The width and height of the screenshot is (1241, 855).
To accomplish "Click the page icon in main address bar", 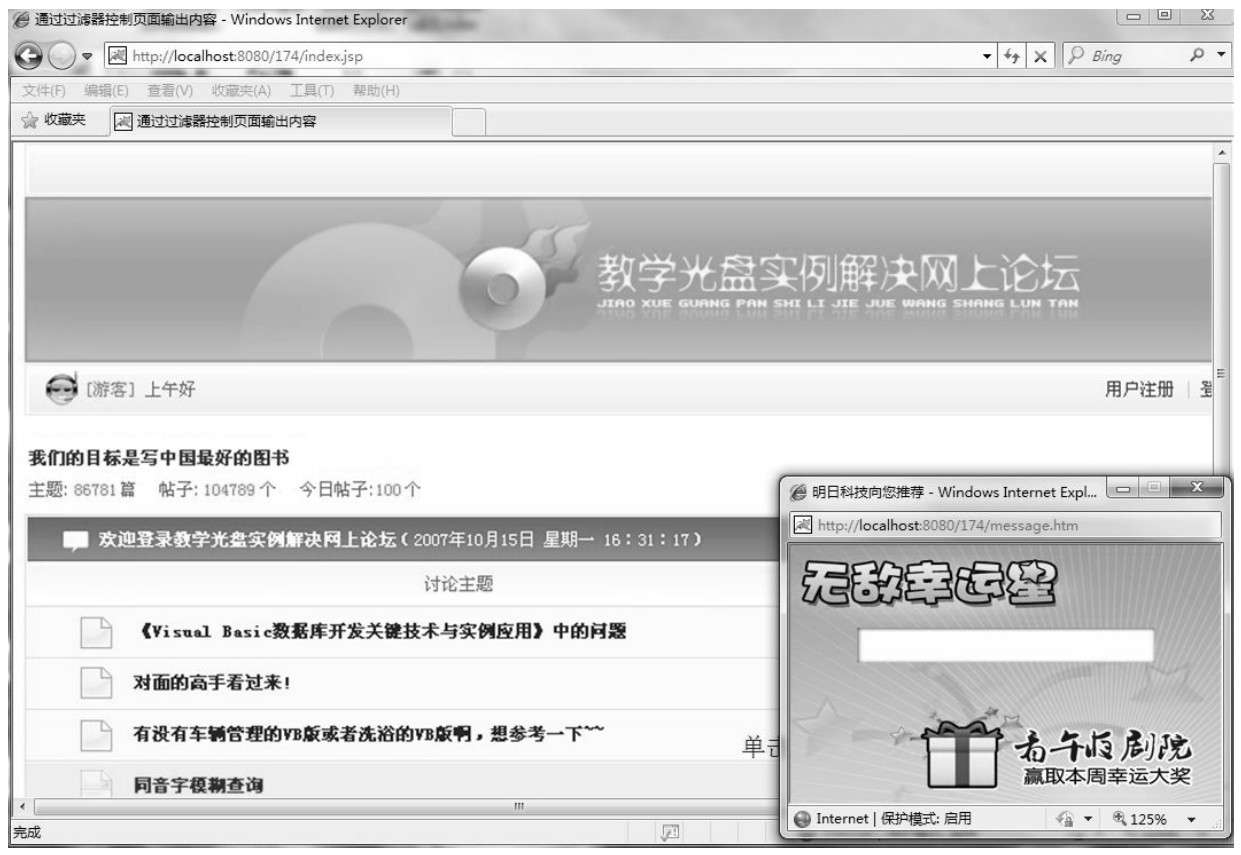I will pyautogui.click(x=117, y=56).
